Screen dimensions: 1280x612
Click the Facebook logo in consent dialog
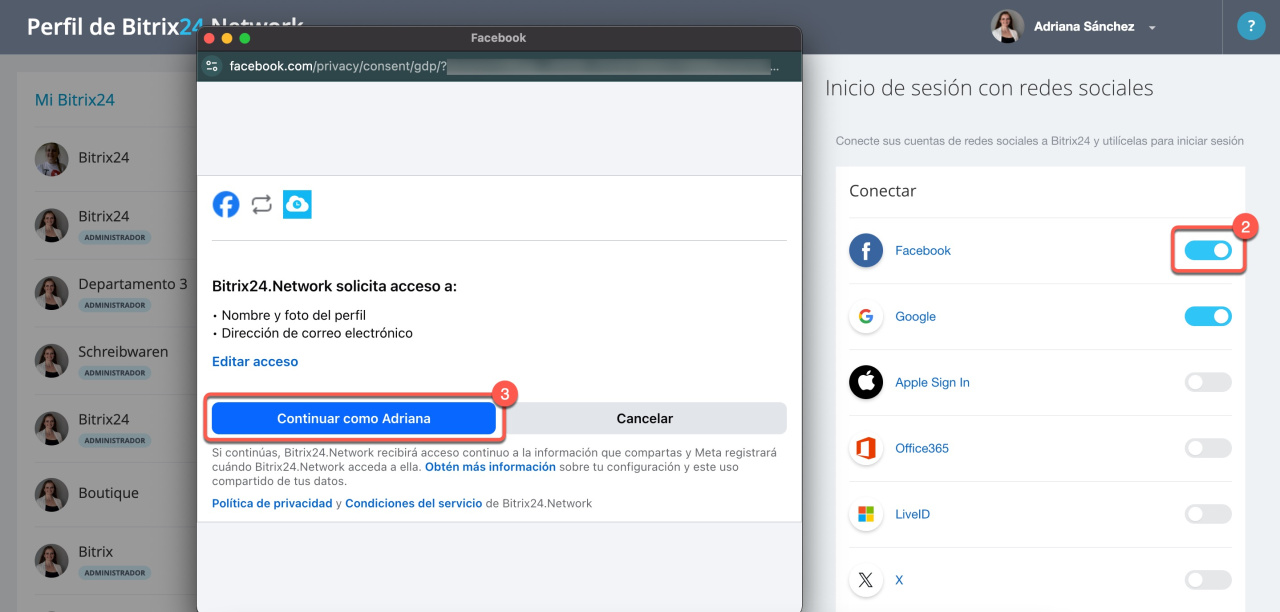coord(226,205)
